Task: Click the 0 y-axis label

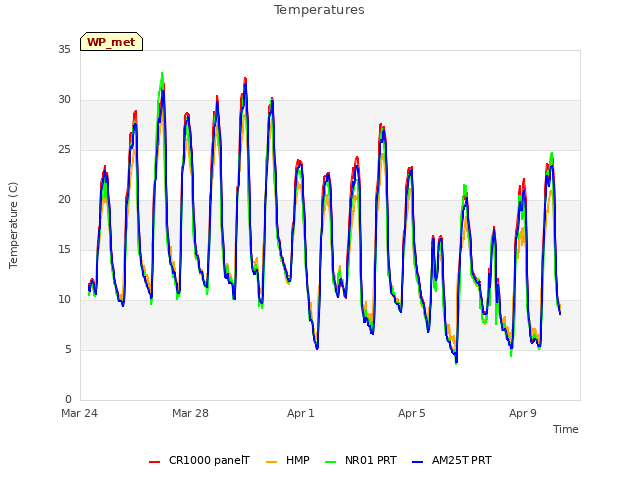Action: (x=68, y=400)
